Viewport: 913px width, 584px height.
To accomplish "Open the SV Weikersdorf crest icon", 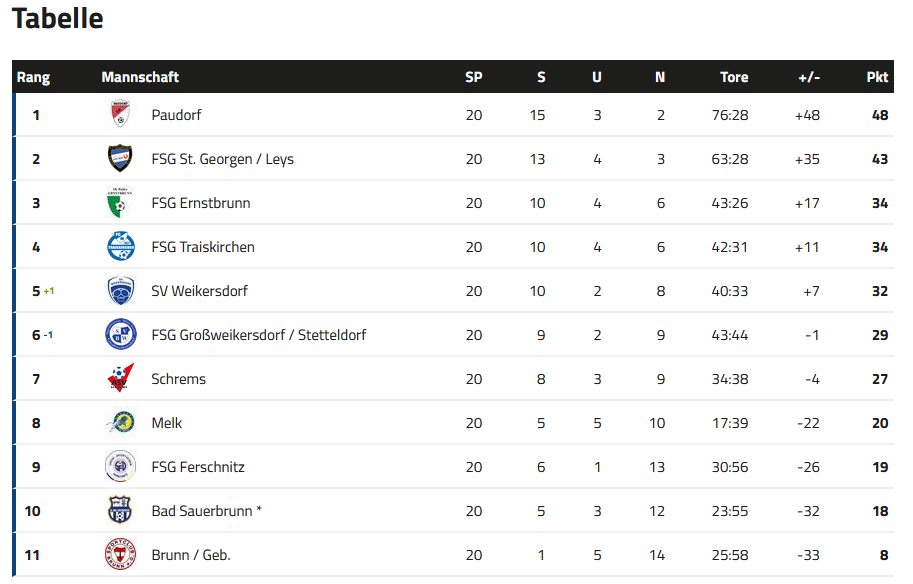I will click(x=121, y=291).
